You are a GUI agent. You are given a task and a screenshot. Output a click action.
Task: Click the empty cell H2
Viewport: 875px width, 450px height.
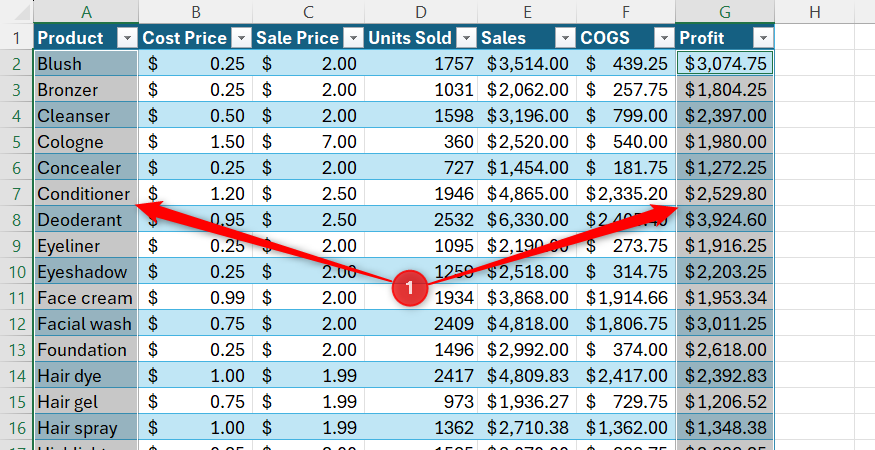point(814,64)
